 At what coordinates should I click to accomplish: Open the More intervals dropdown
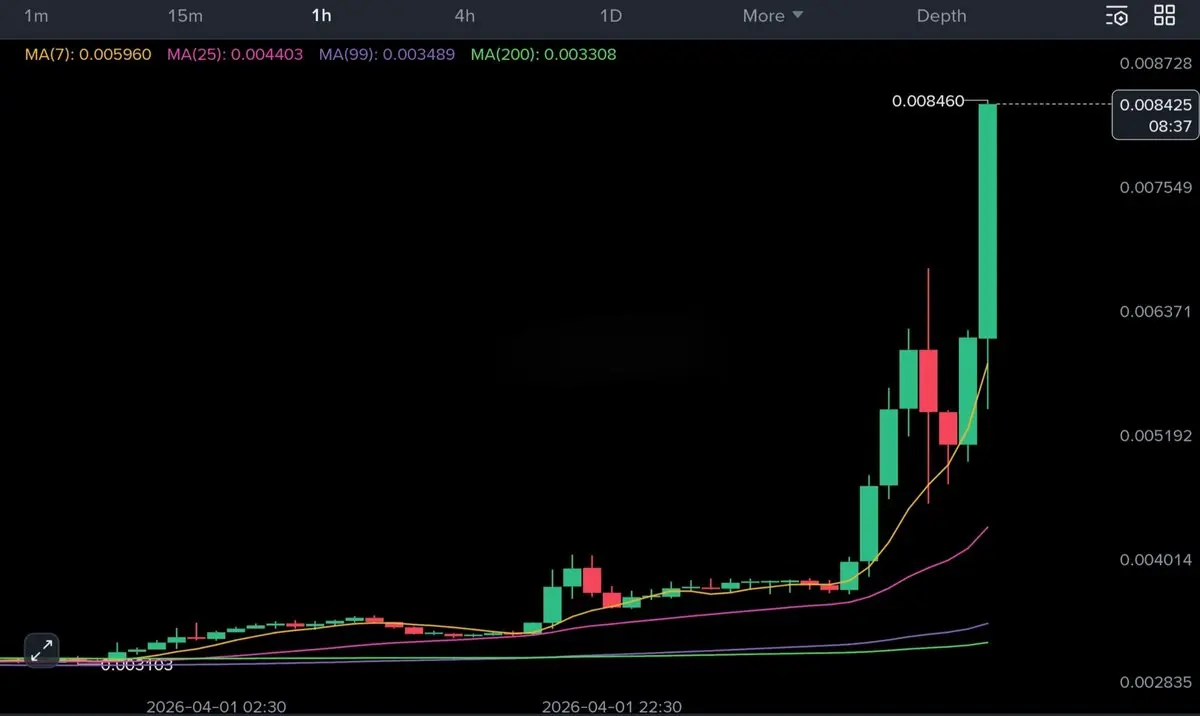(x=772, y=15)
